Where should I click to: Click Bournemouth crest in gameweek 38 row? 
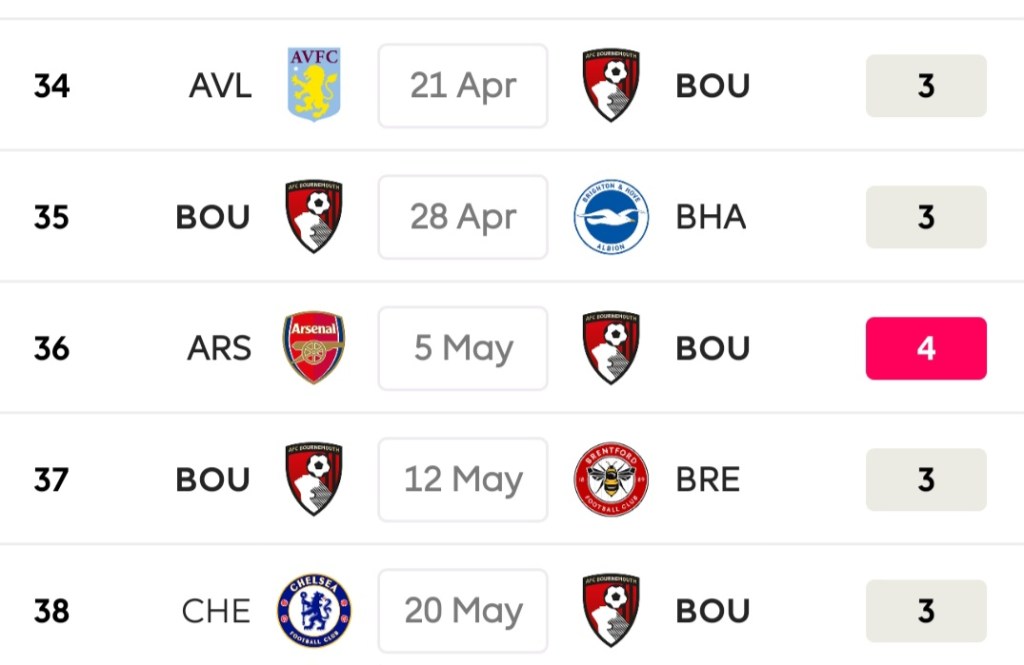(611, 610)
